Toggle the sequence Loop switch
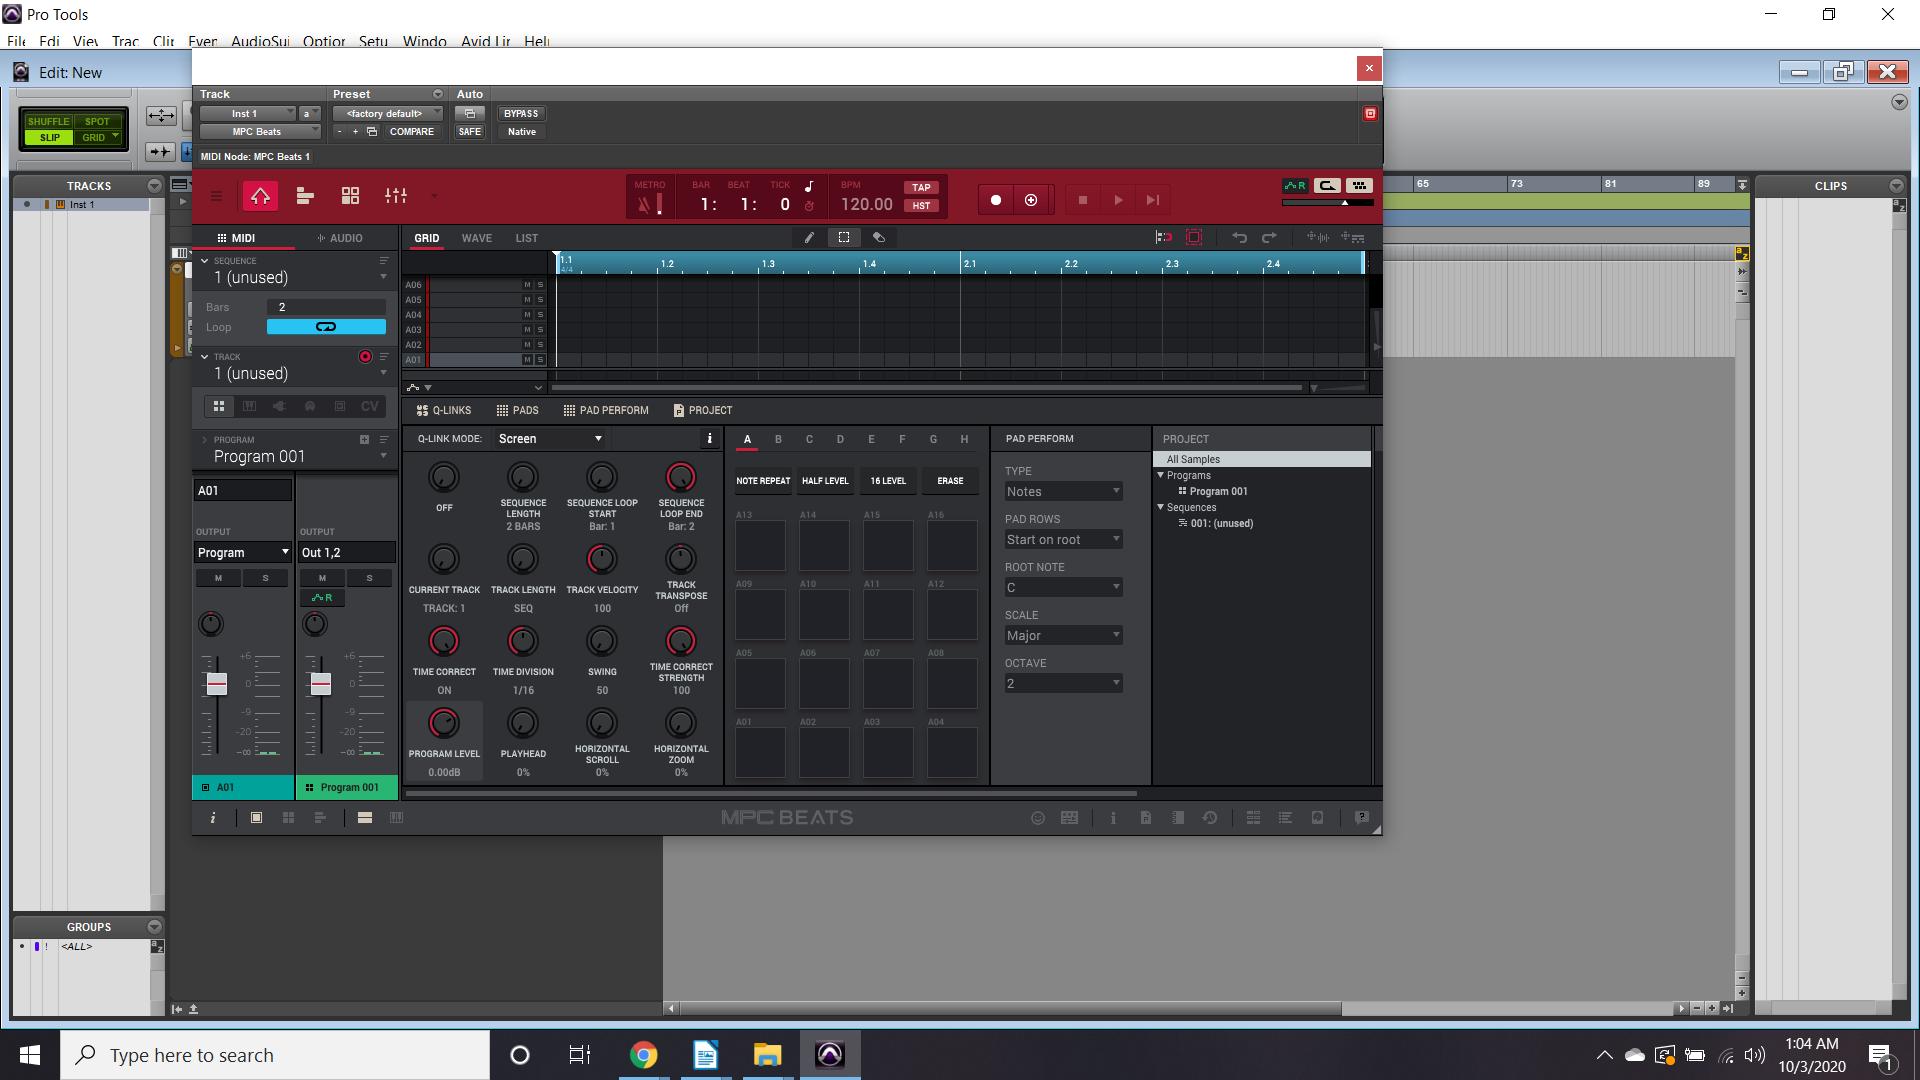Viewport: 1920px width, 1080px height. click(x=326, y=327)
